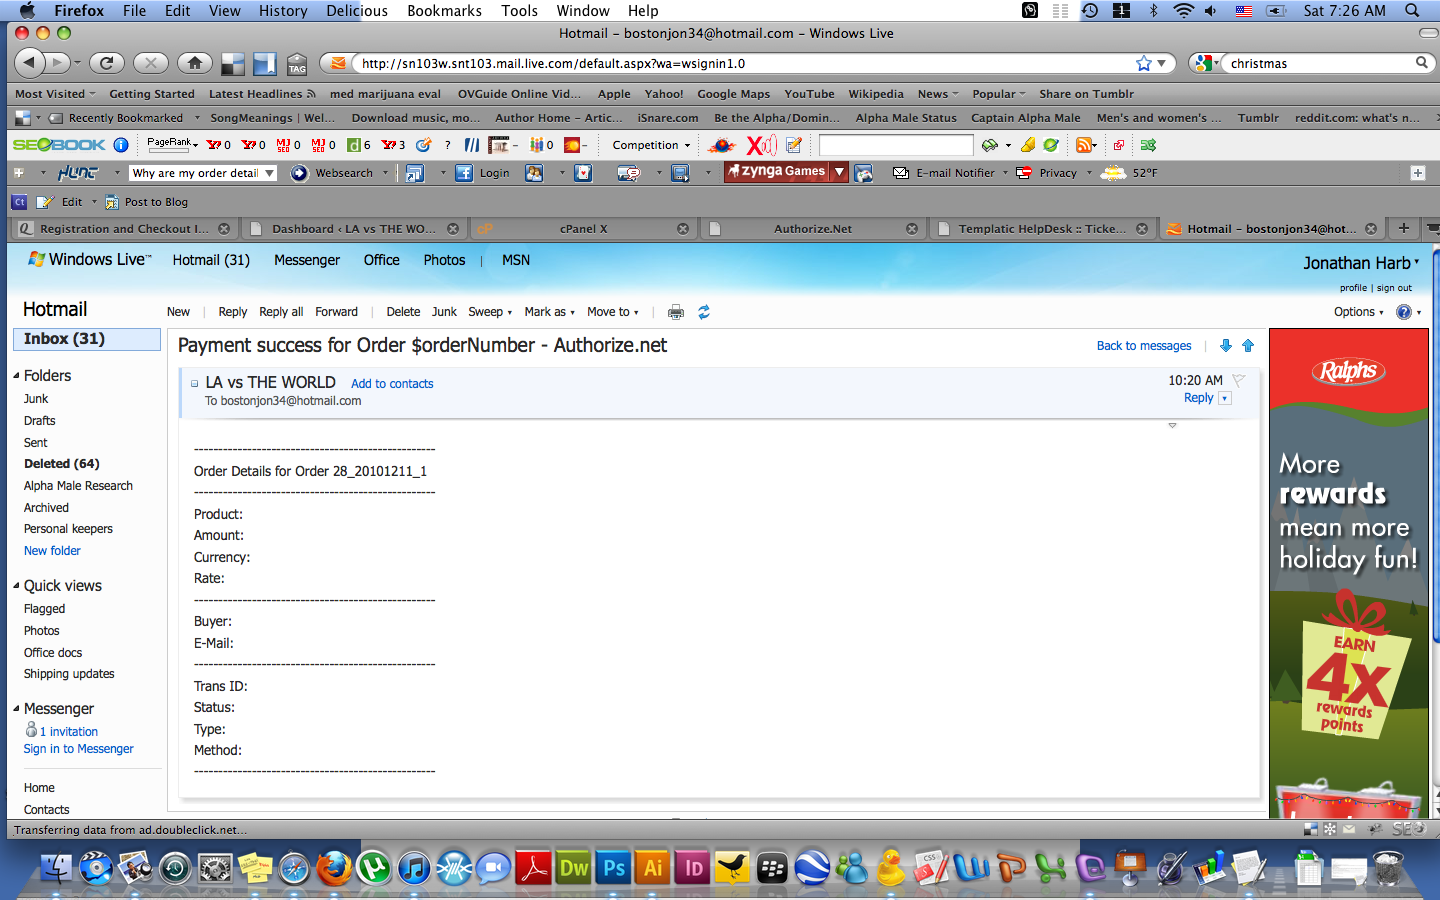
Task: Open iTunes from the dock
Action: click(x=414, y=867)
